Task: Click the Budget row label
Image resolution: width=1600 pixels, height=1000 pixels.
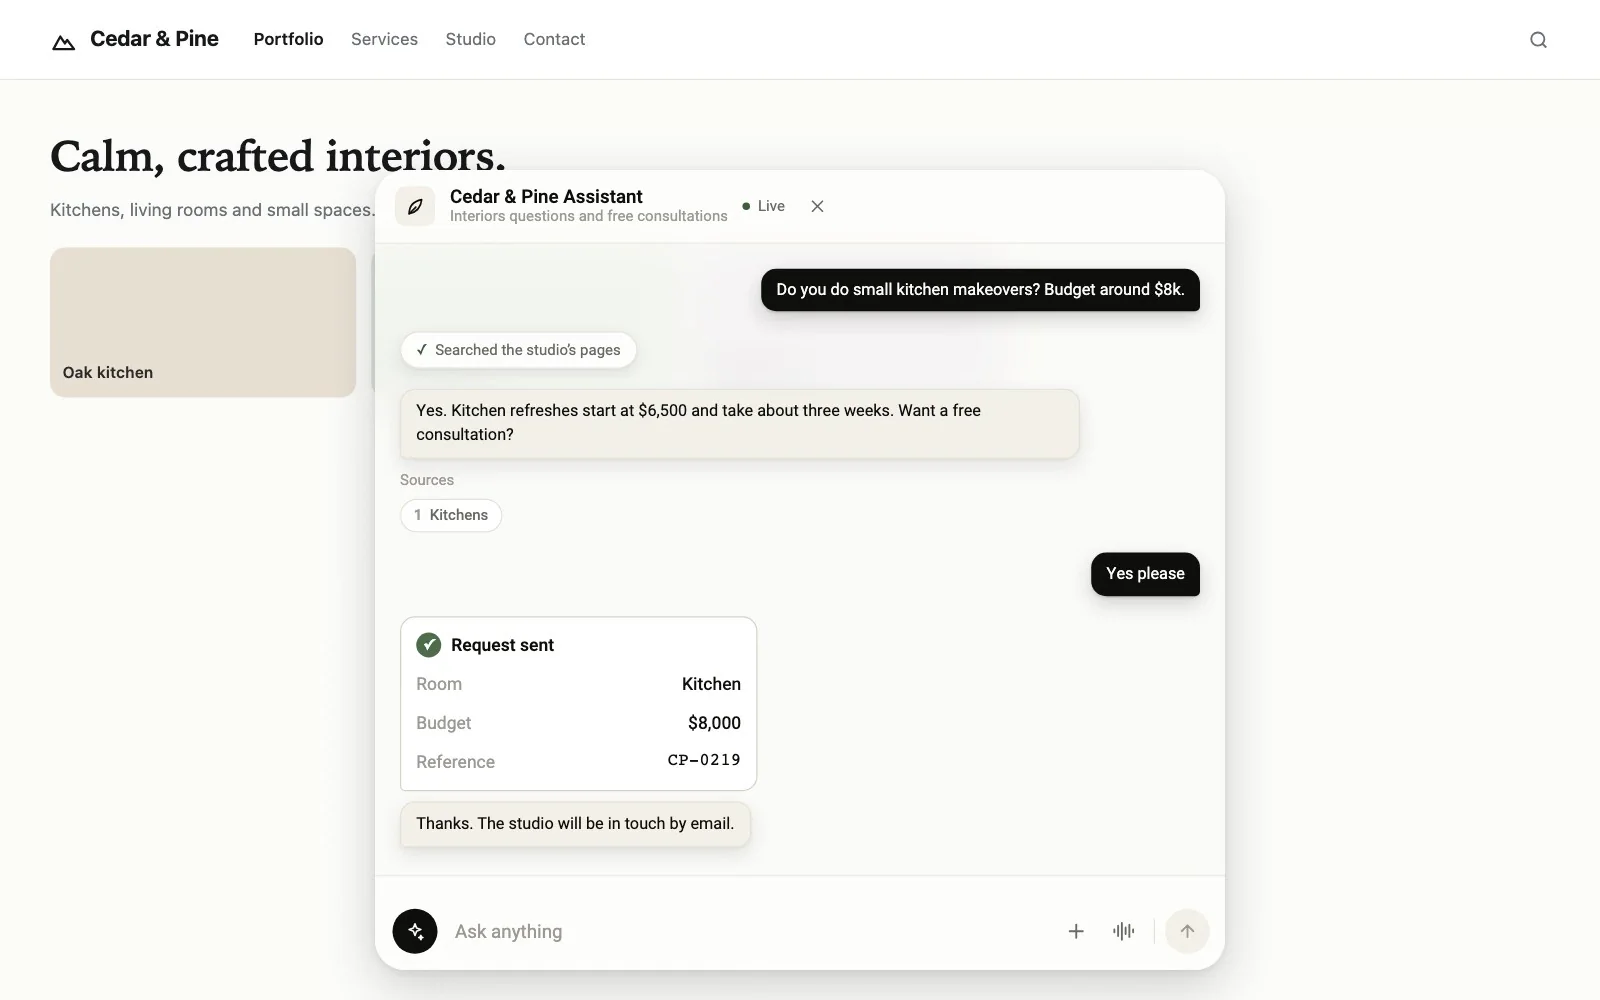Action: point(443,723)
